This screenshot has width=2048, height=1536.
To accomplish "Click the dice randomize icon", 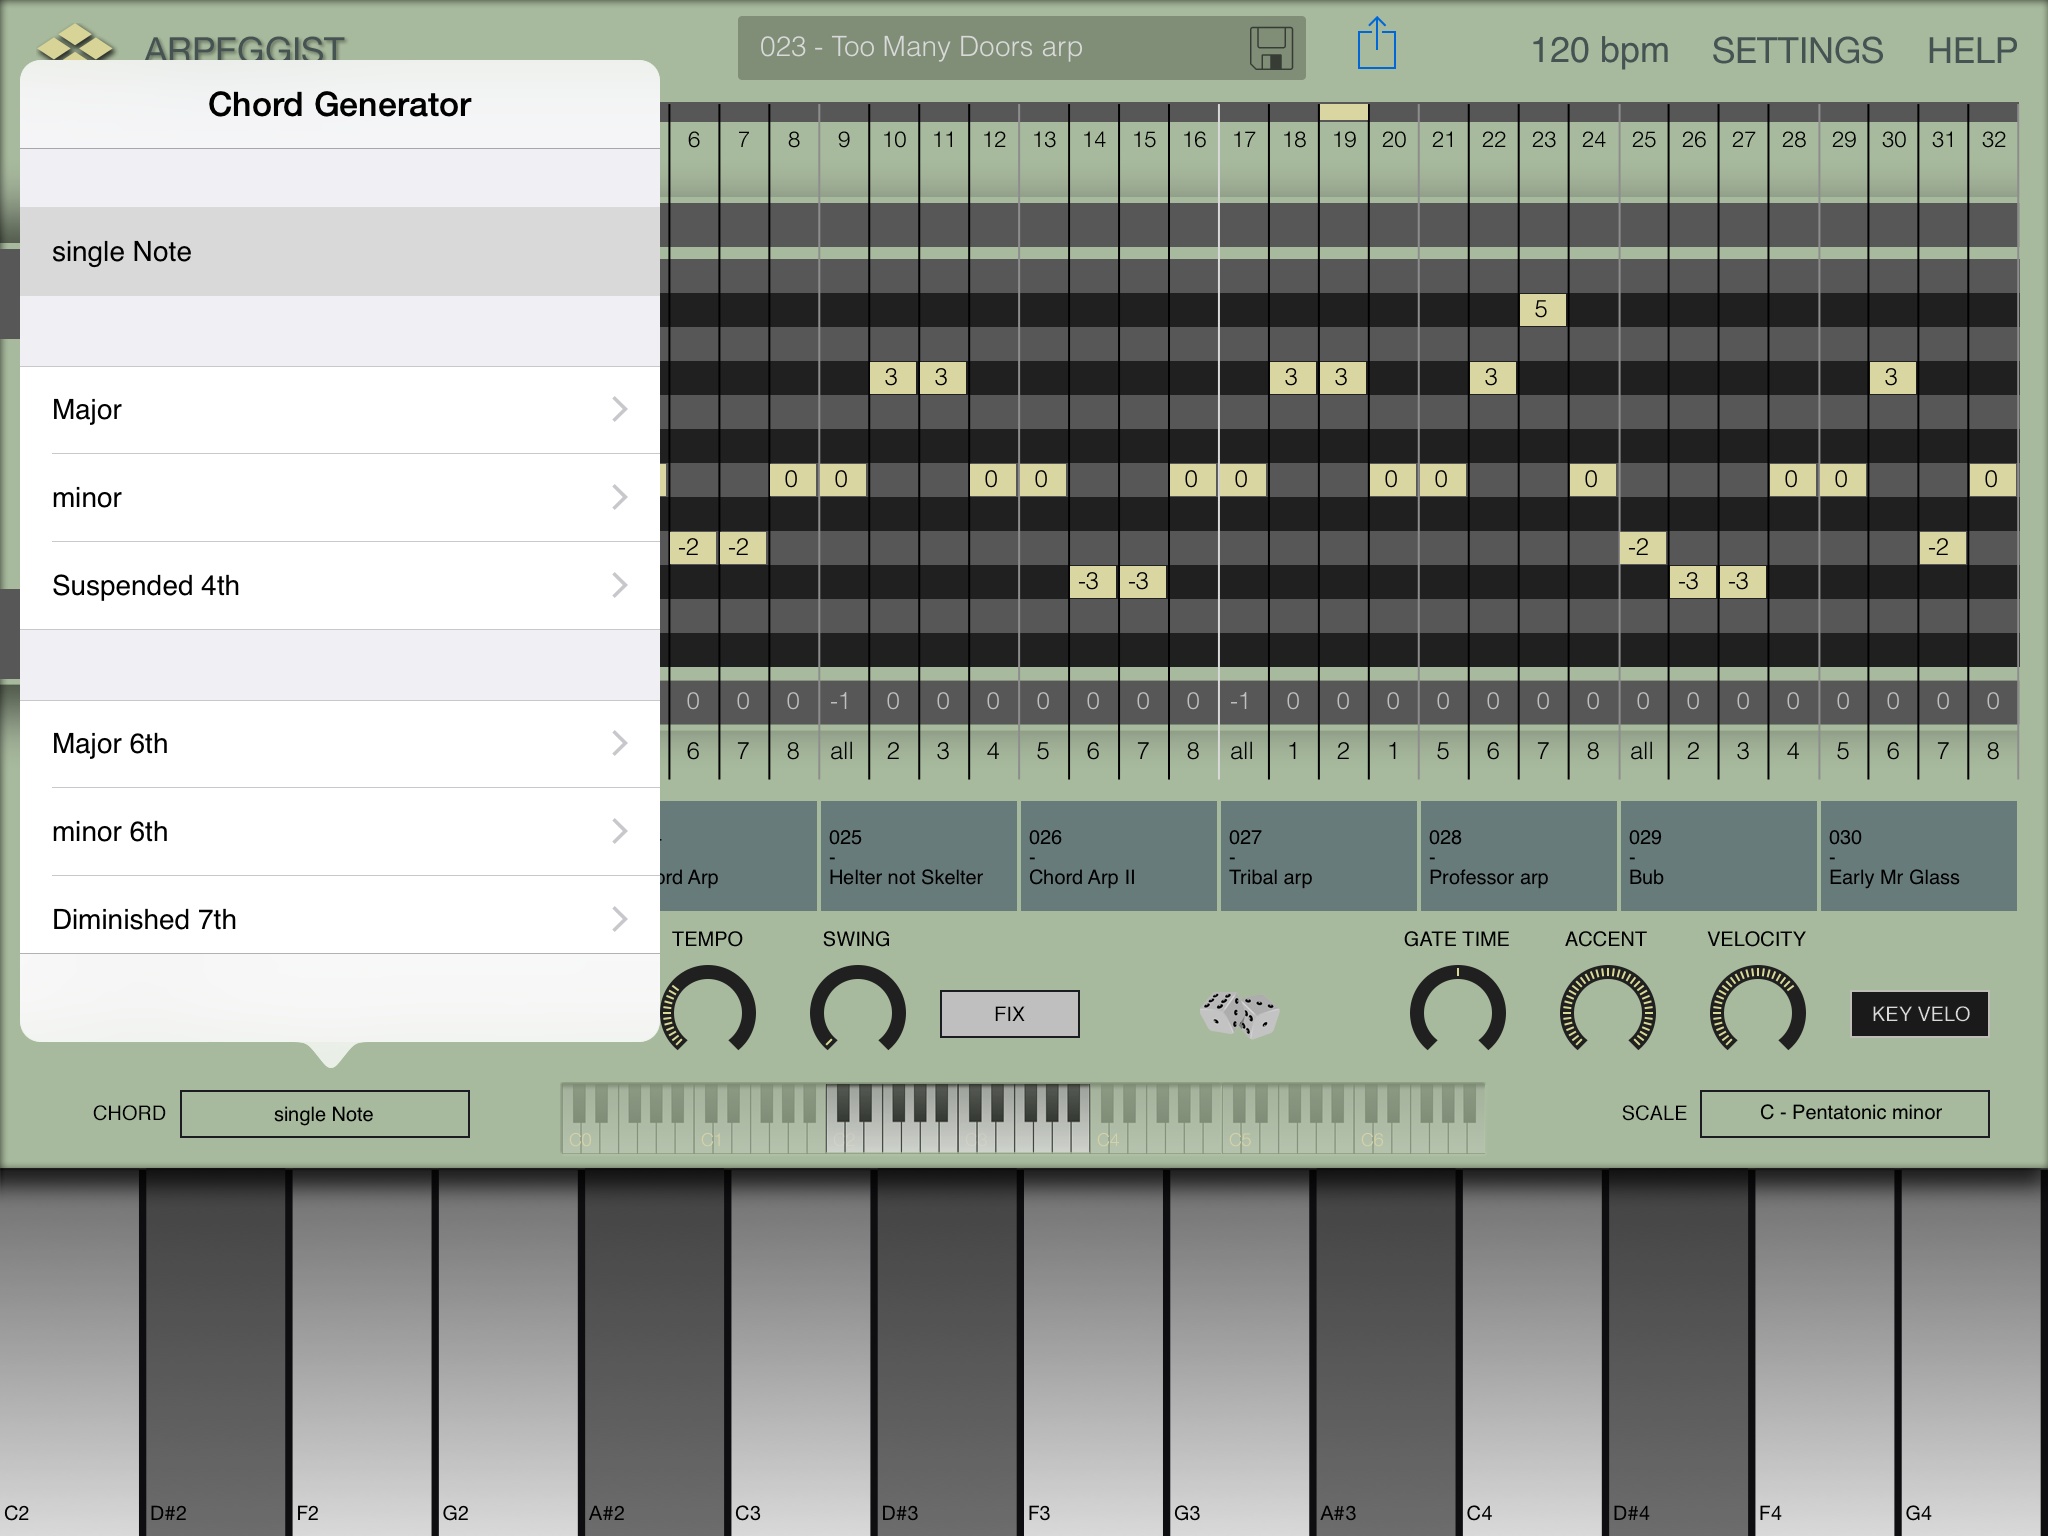I will click(x=1240, y=1014).
